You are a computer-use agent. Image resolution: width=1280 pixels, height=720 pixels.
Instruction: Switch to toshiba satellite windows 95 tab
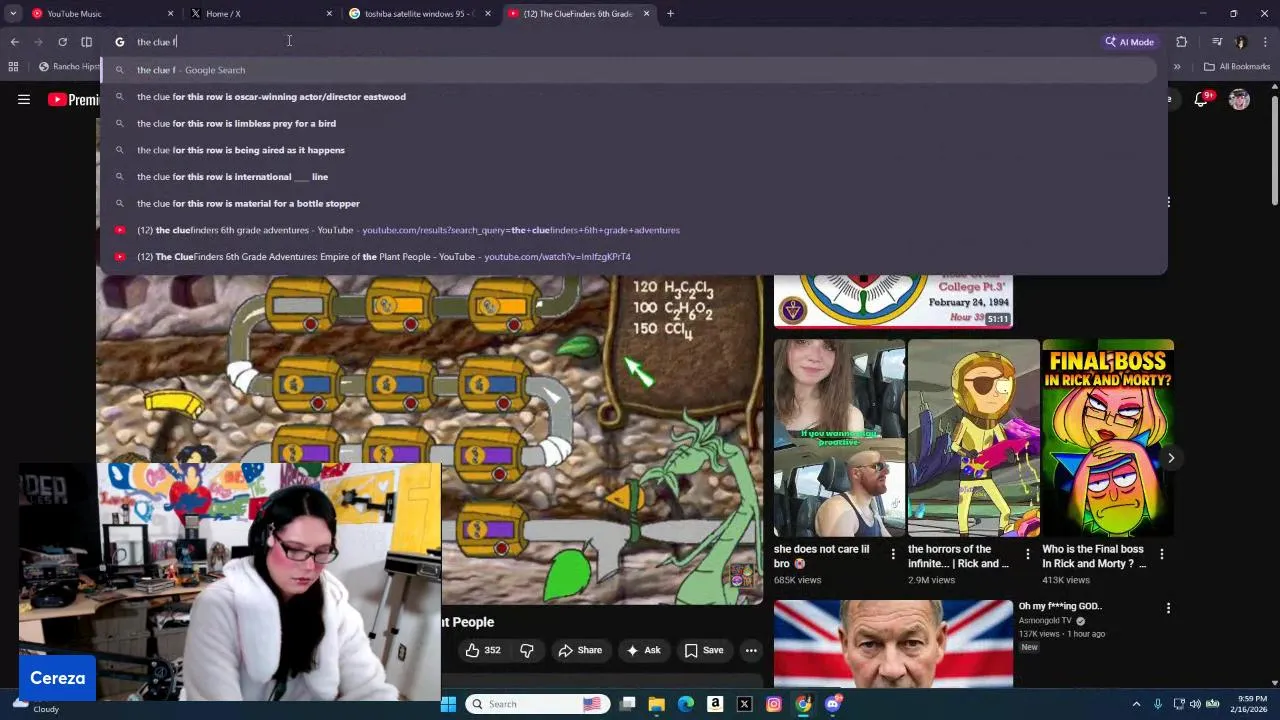pos(418,13)
